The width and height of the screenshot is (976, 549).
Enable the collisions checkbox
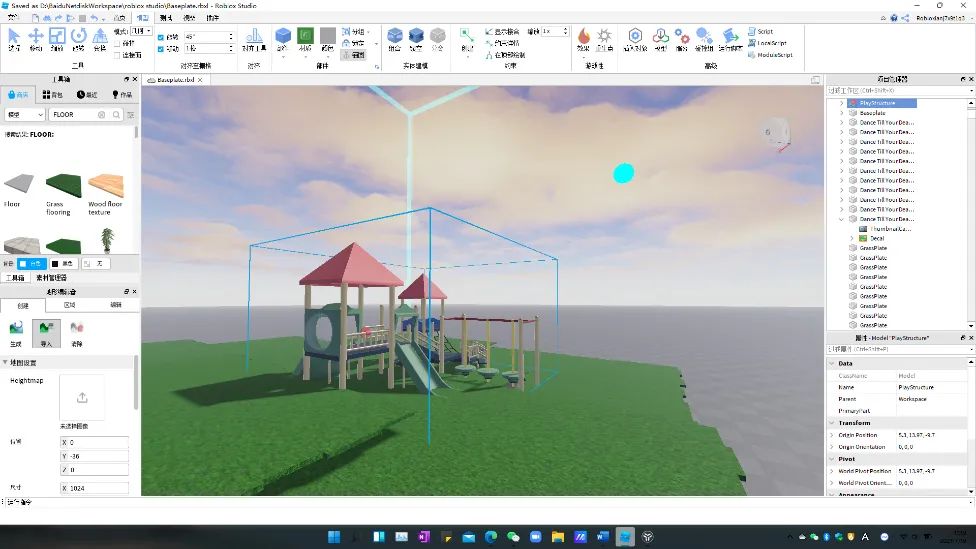117,44
